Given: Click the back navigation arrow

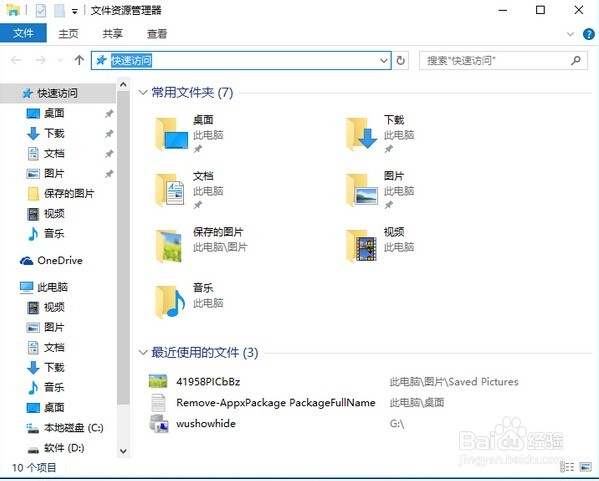Looking at the screenshot, I should [x=16, y=60].
